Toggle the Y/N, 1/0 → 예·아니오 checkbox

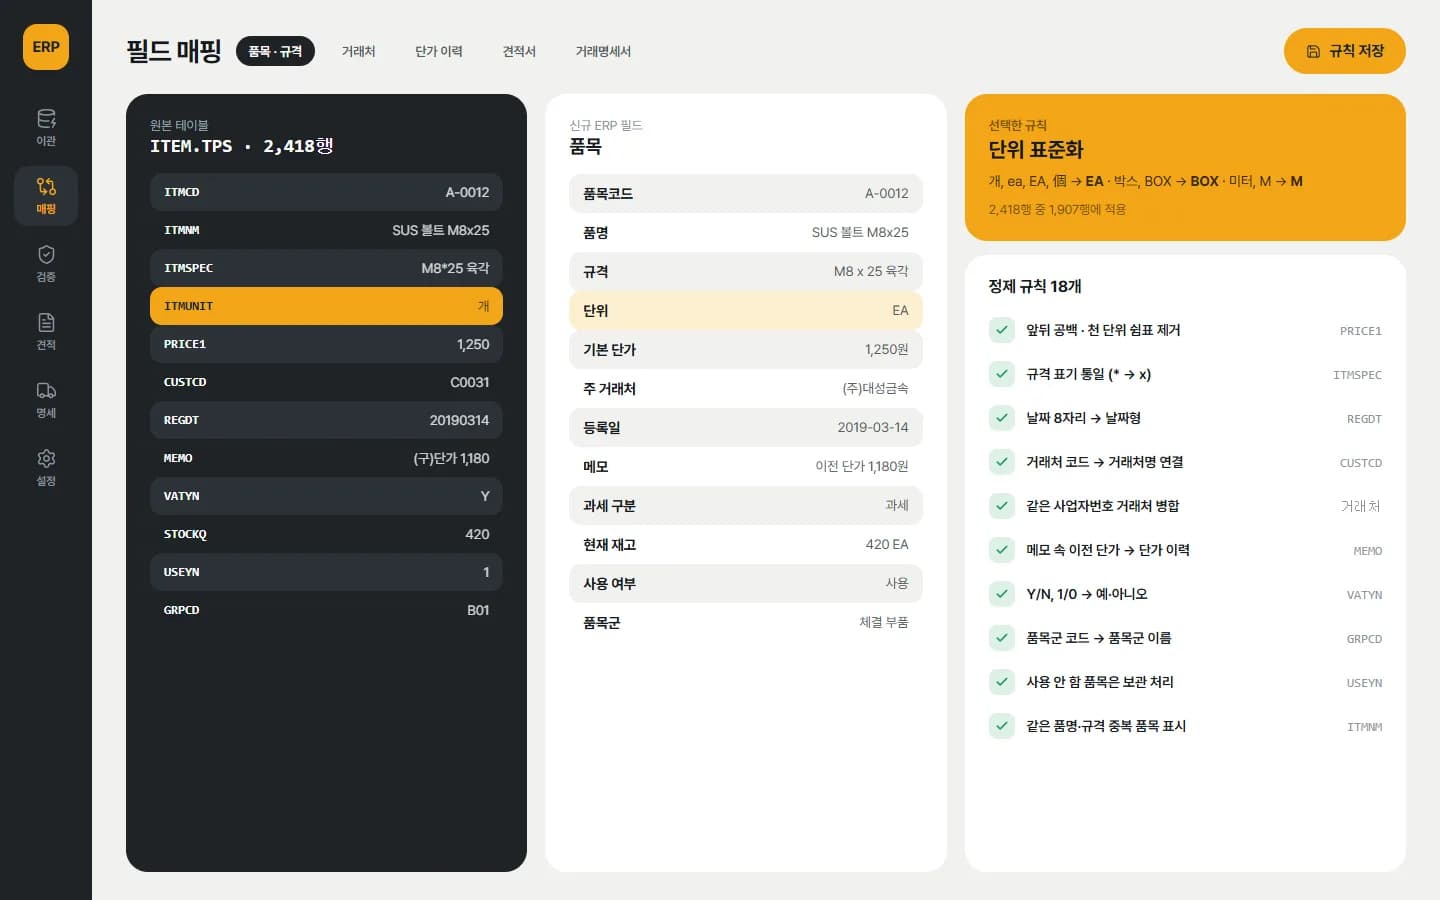pos(1001,594)
